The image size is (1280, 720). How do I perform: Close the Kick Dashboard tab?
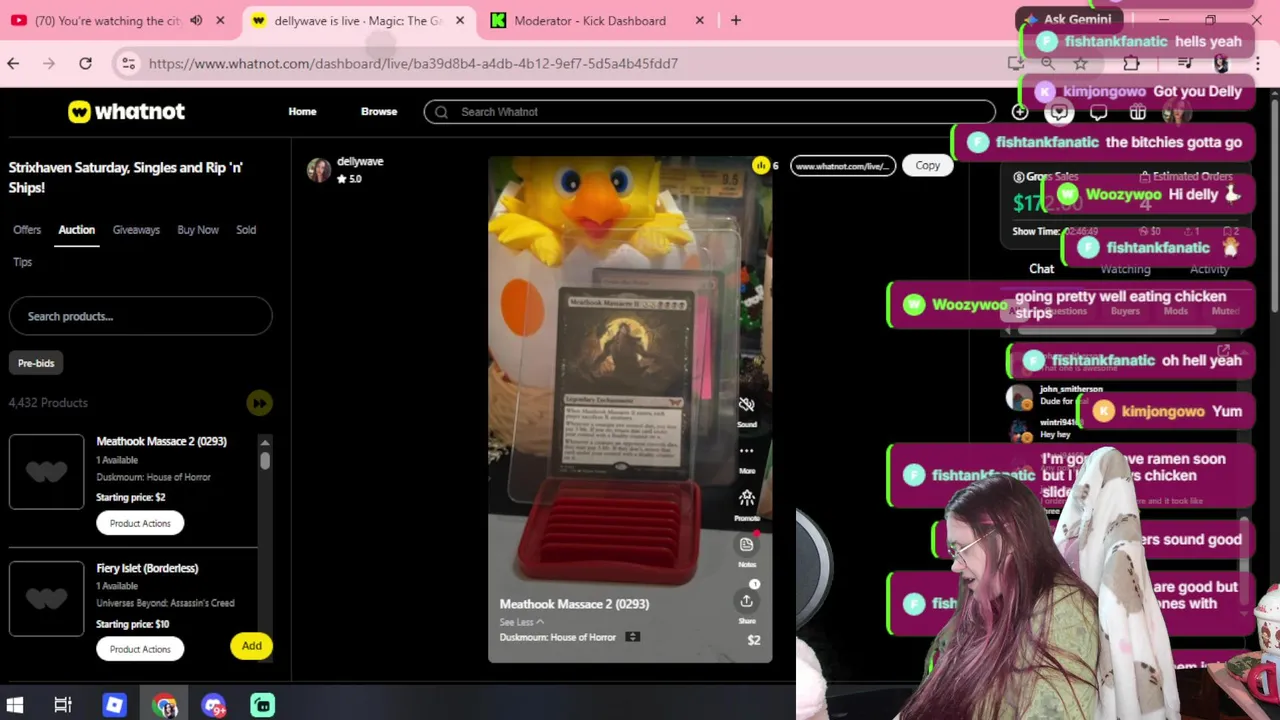[700, 20]
